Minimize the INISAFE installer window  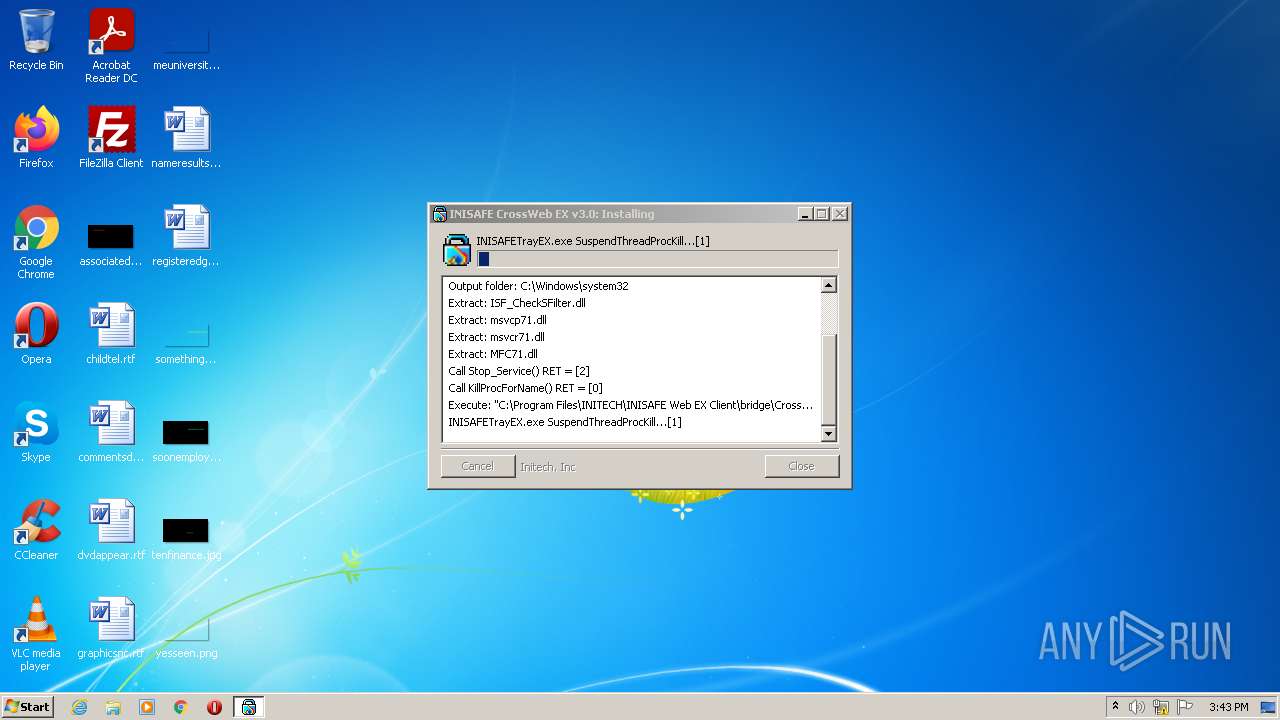coord(805,214)
